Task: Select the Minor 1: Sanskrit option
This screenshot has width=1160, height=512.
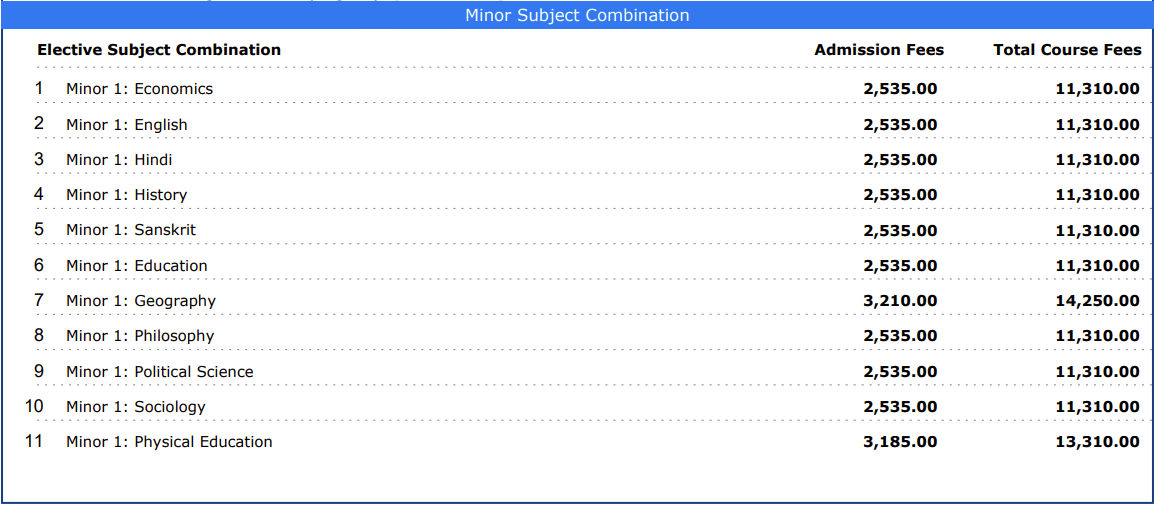Action: (x=131, y=230)
